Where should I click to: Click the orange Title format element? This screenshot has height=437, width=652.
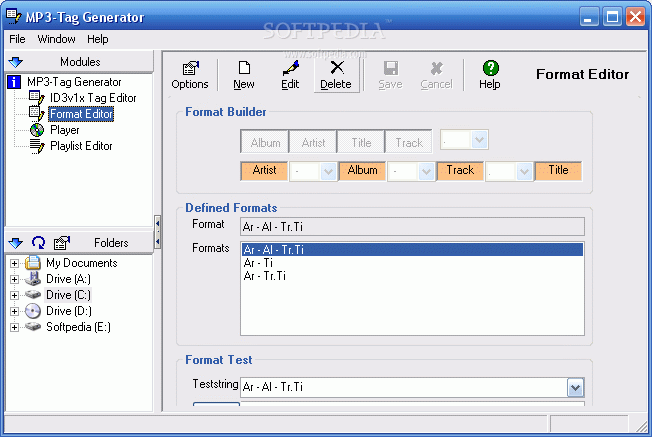558,171
